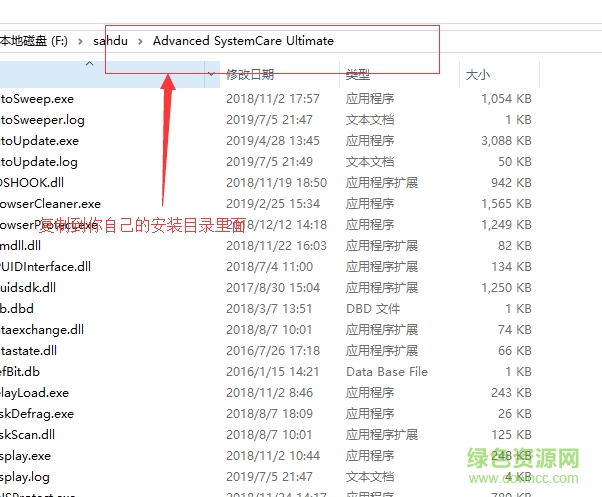This screenshot has width=602, height=497.
Task: Click date 2018/11/2 8:46
Action: pyautogui.click(x=270, y=393)
